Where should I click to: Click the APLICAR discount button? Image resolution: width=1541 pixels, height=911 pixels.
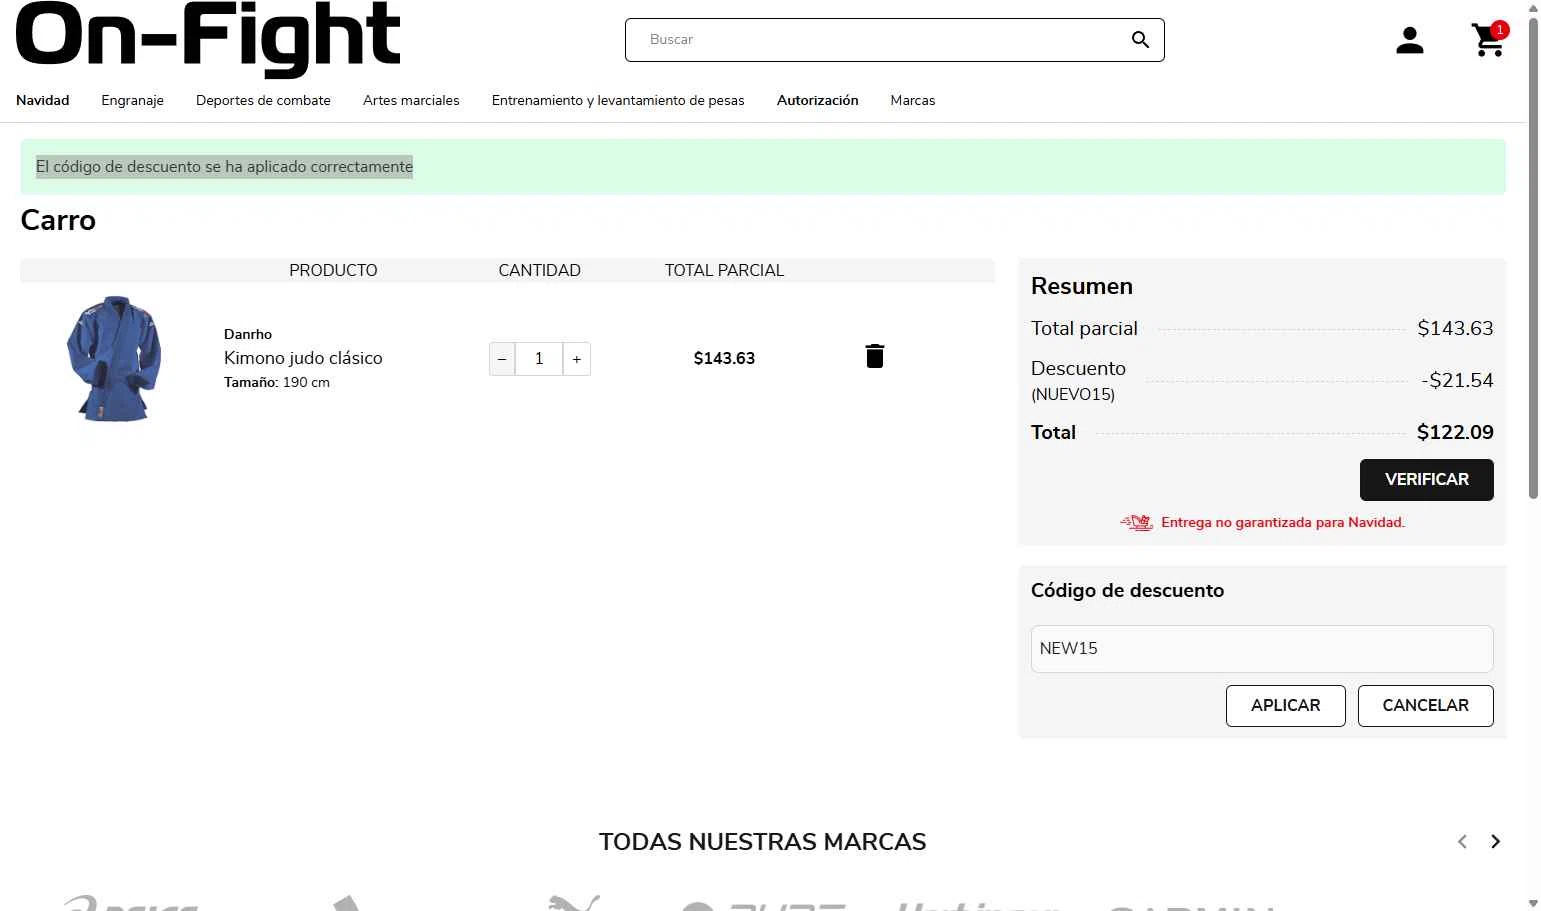pos(1285,706)
